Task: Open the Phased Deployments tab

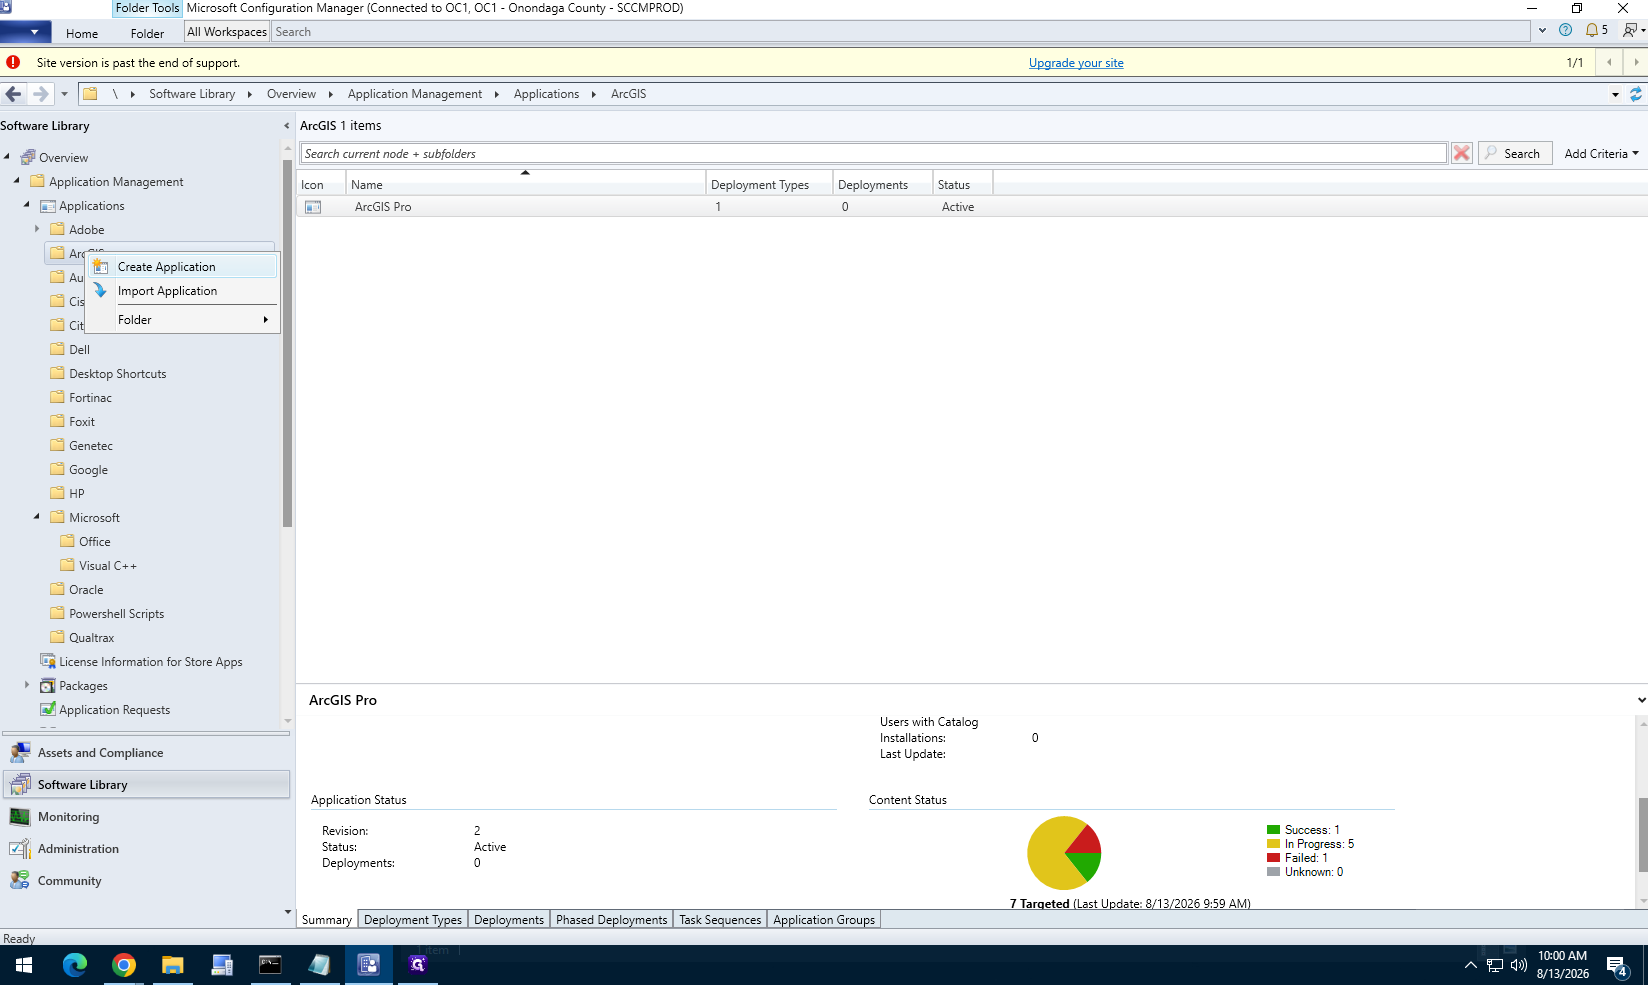Action: click(611, 920)
